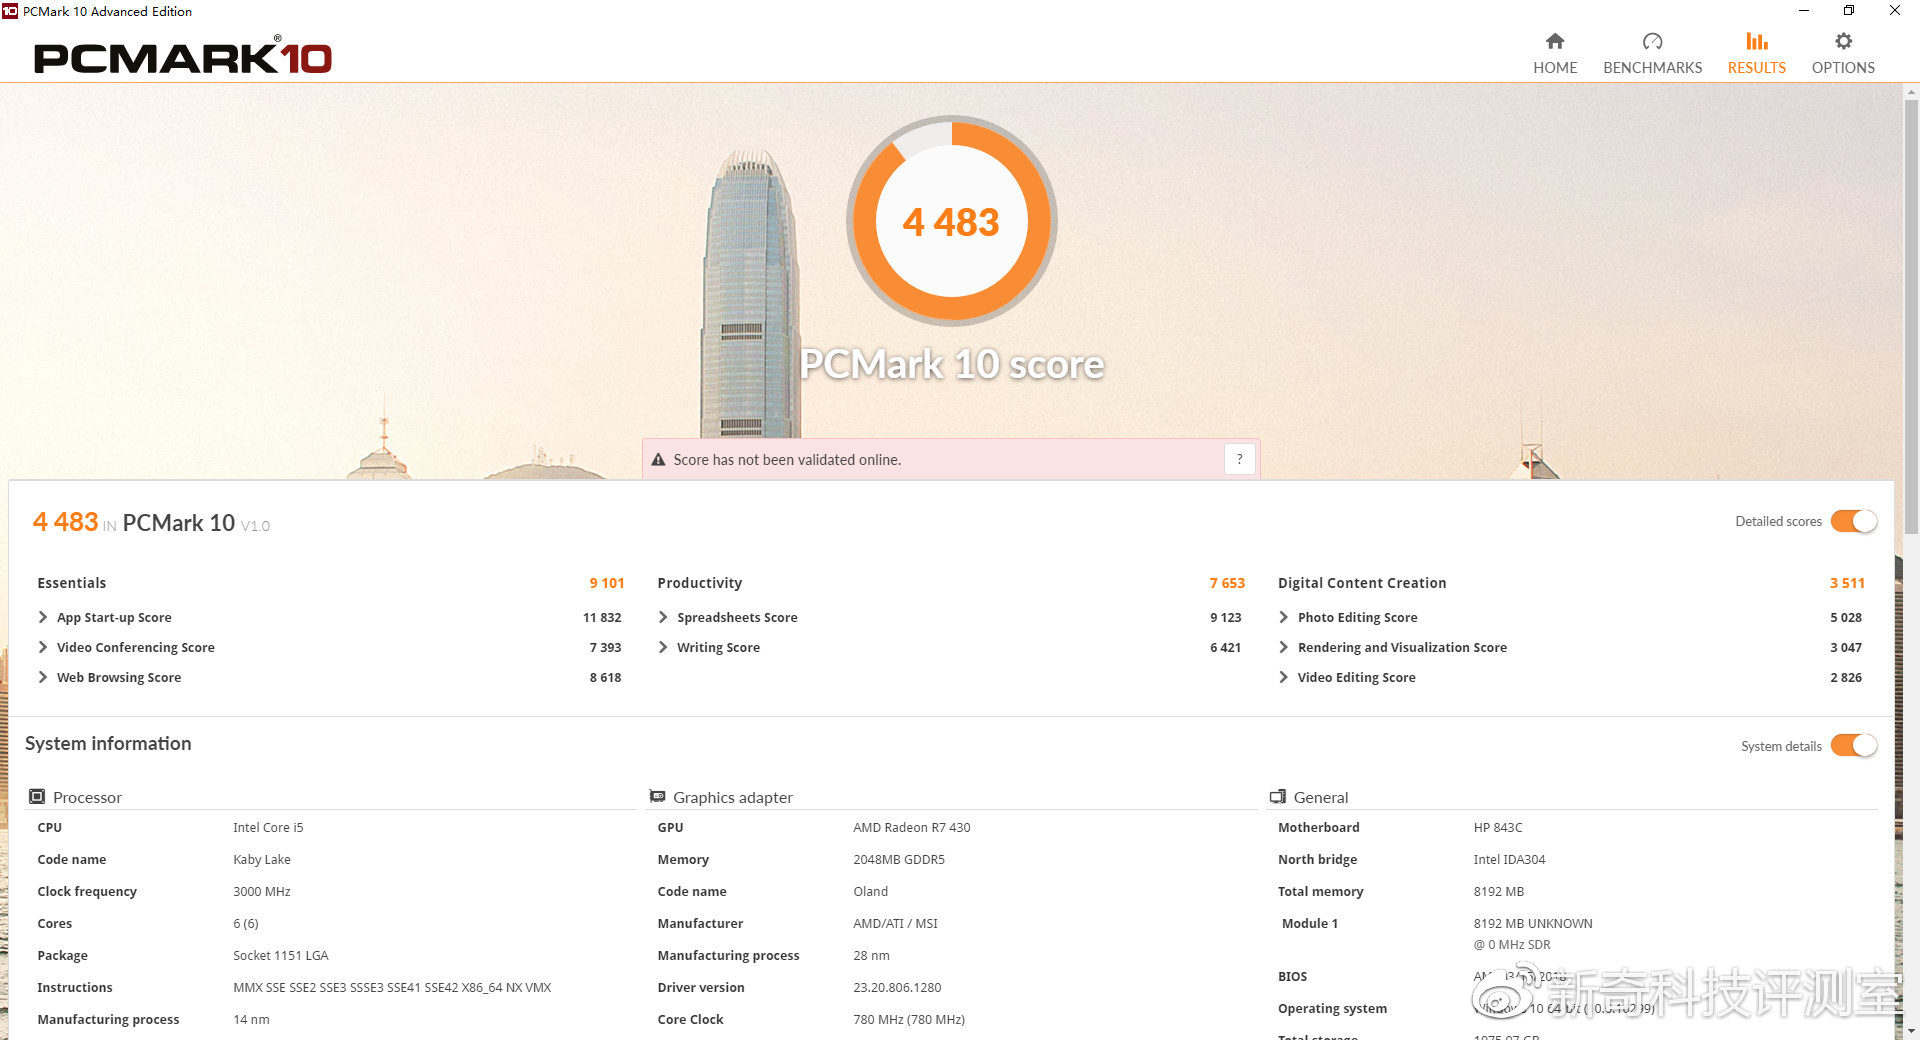Click the Graphics adapter section icon
Viewport: 1920px width, 1040px height.
[657, 797]
